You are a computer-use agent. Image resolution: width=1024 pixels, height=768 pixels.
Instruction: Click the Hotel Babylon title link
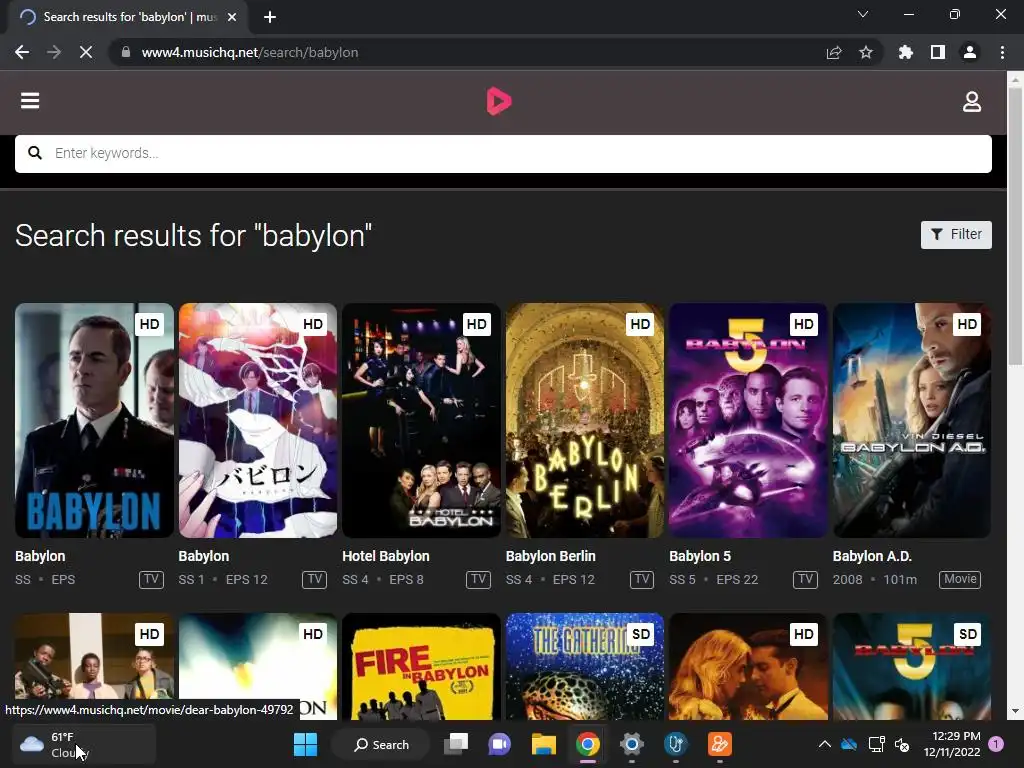click(386, 556)
